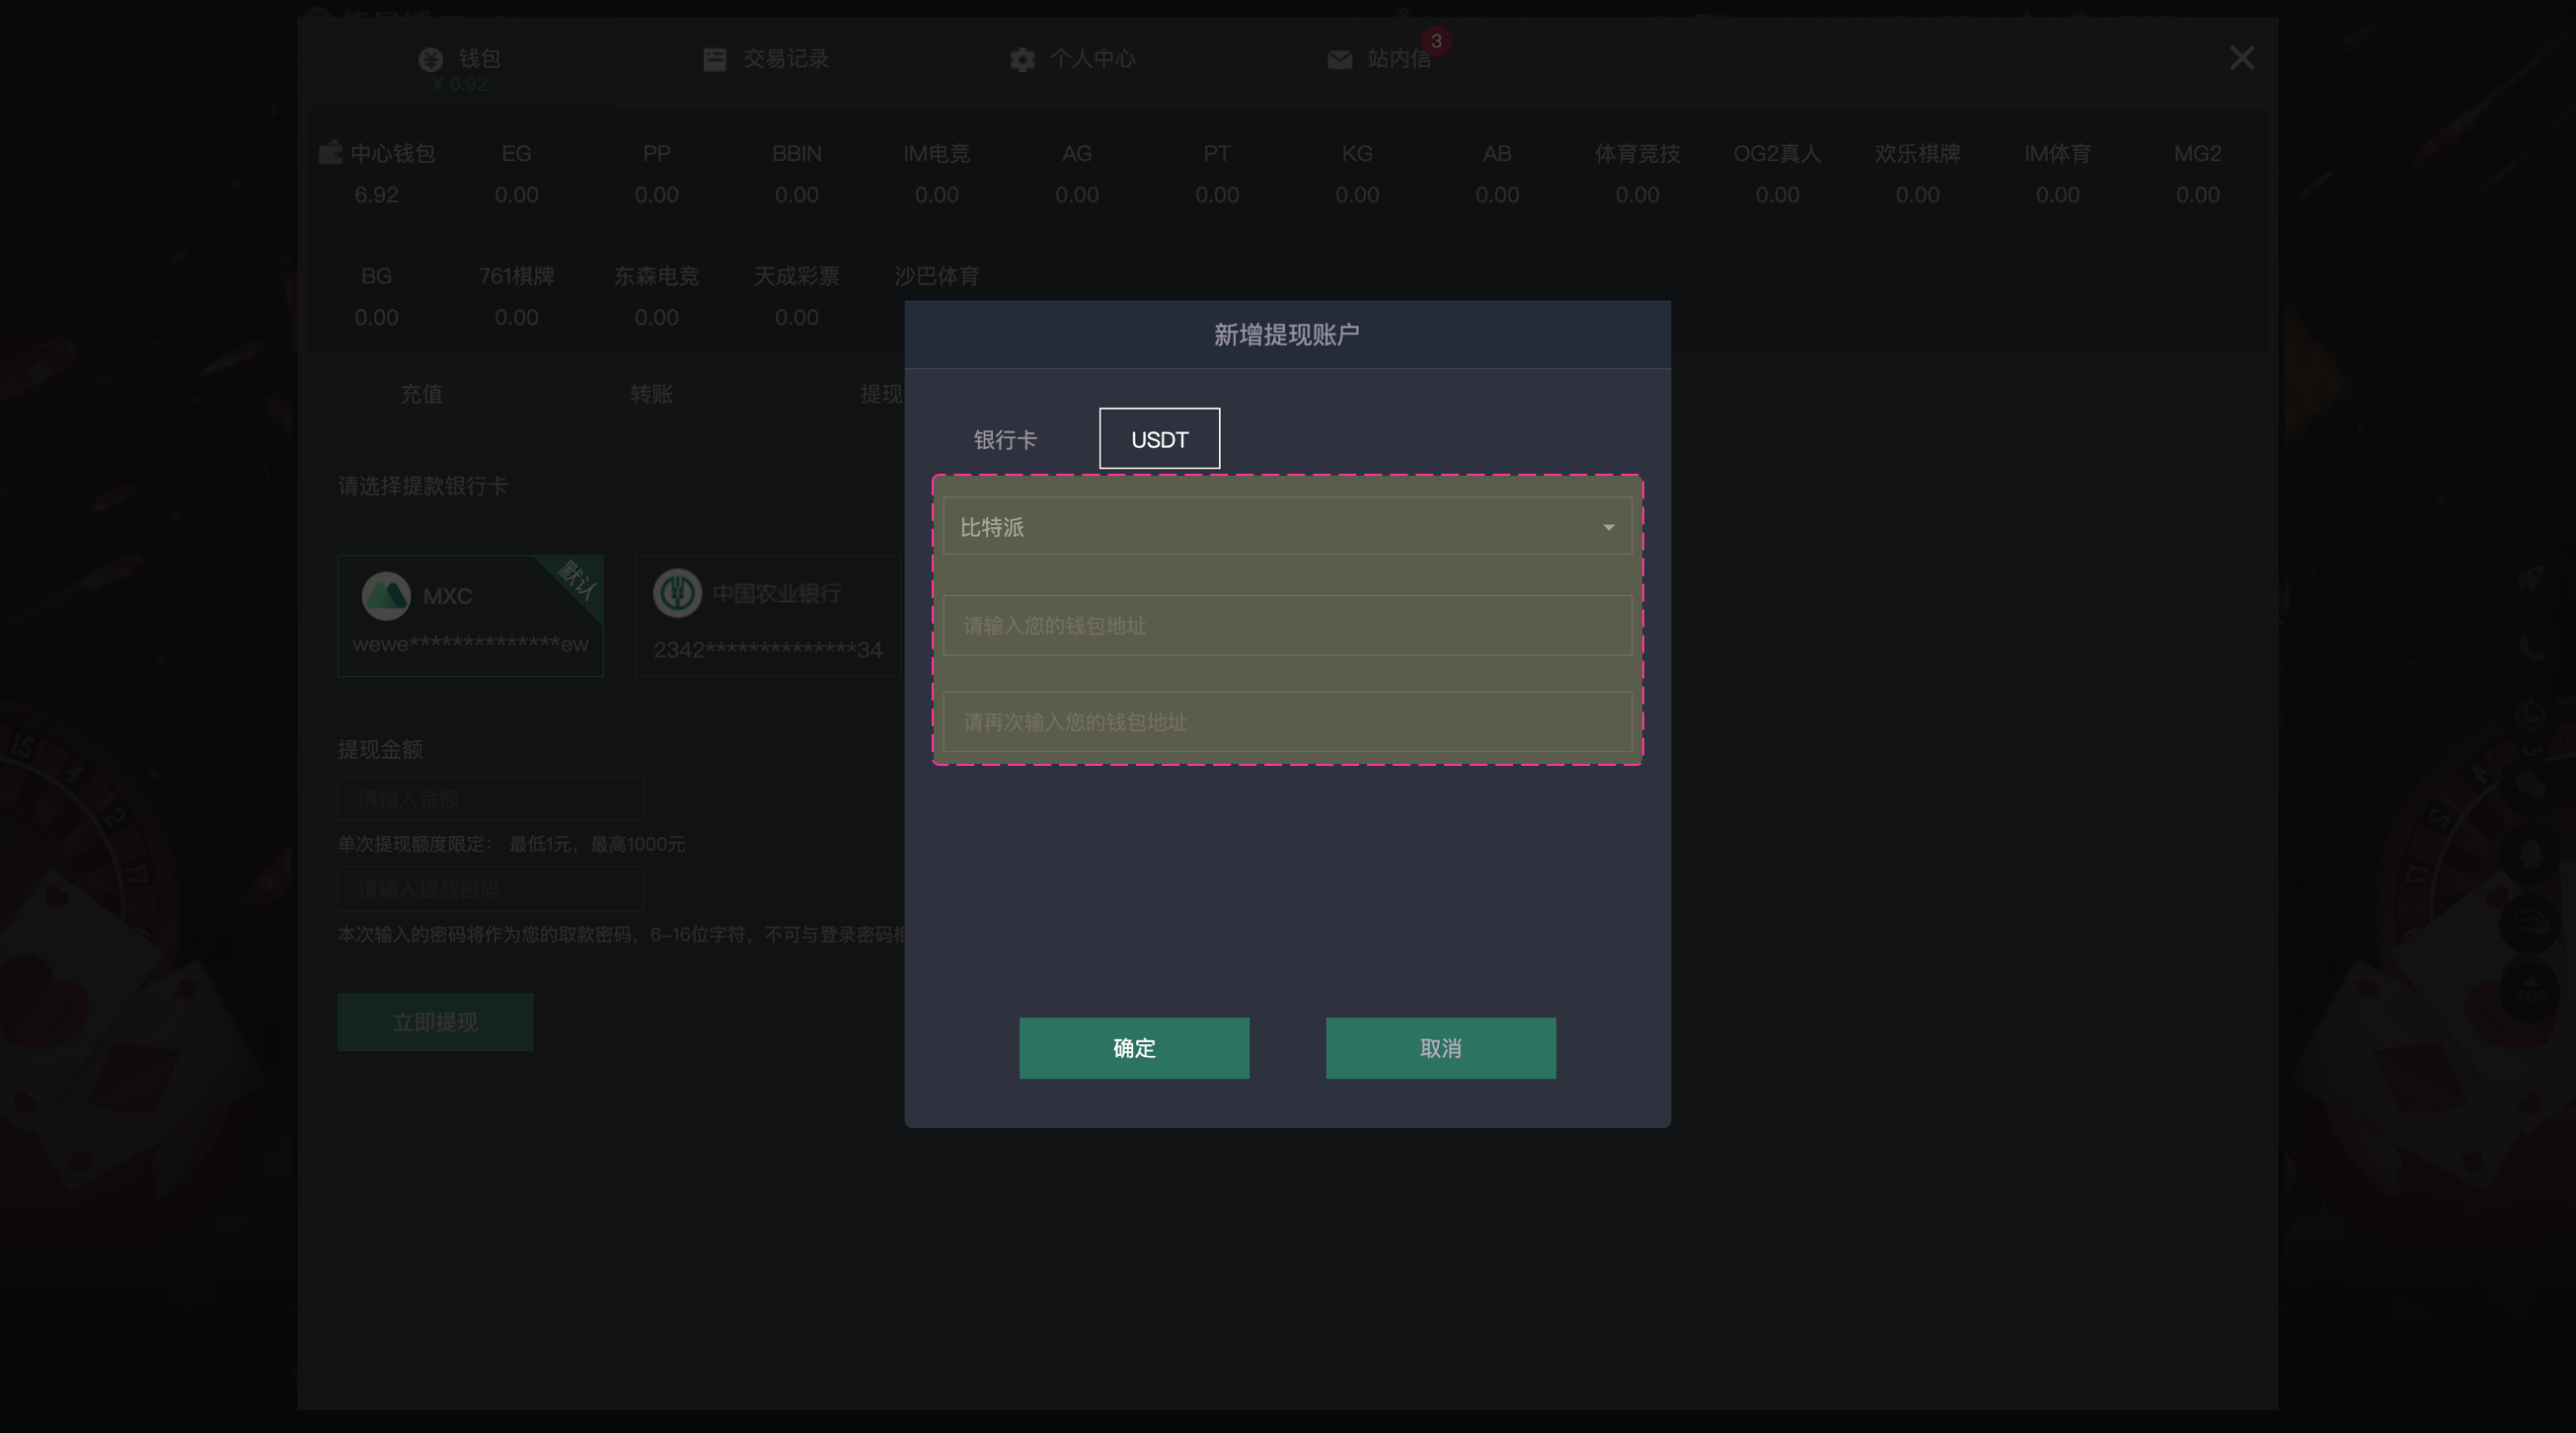Click the 立即提现 withdraw button

[x=435, y=1022]
